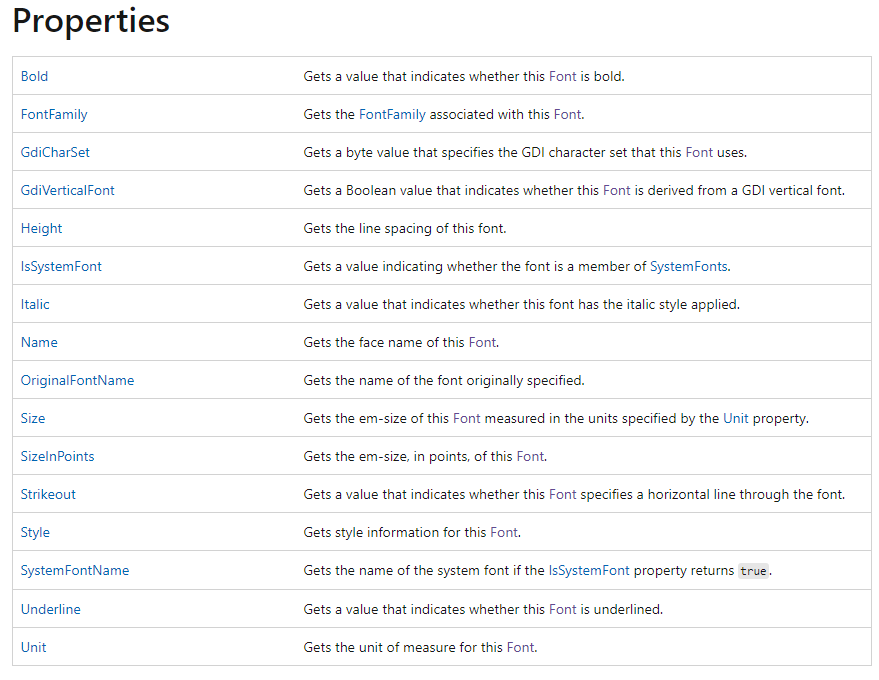The image size is (879, 680).
Task: Click the IsSystemFont link in SystemFontName description
Action: 589,570
